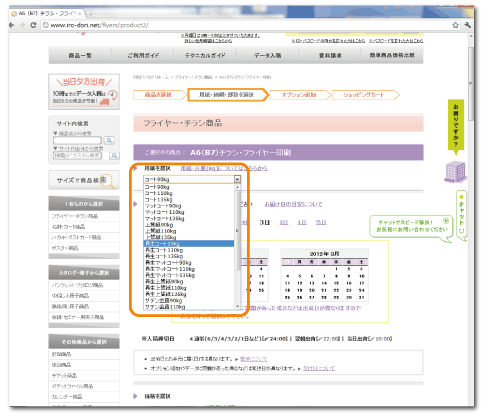Screen dimensions: 490x420
Task: Click the お届け日の目安について link
Action: (x=293, y=204)
